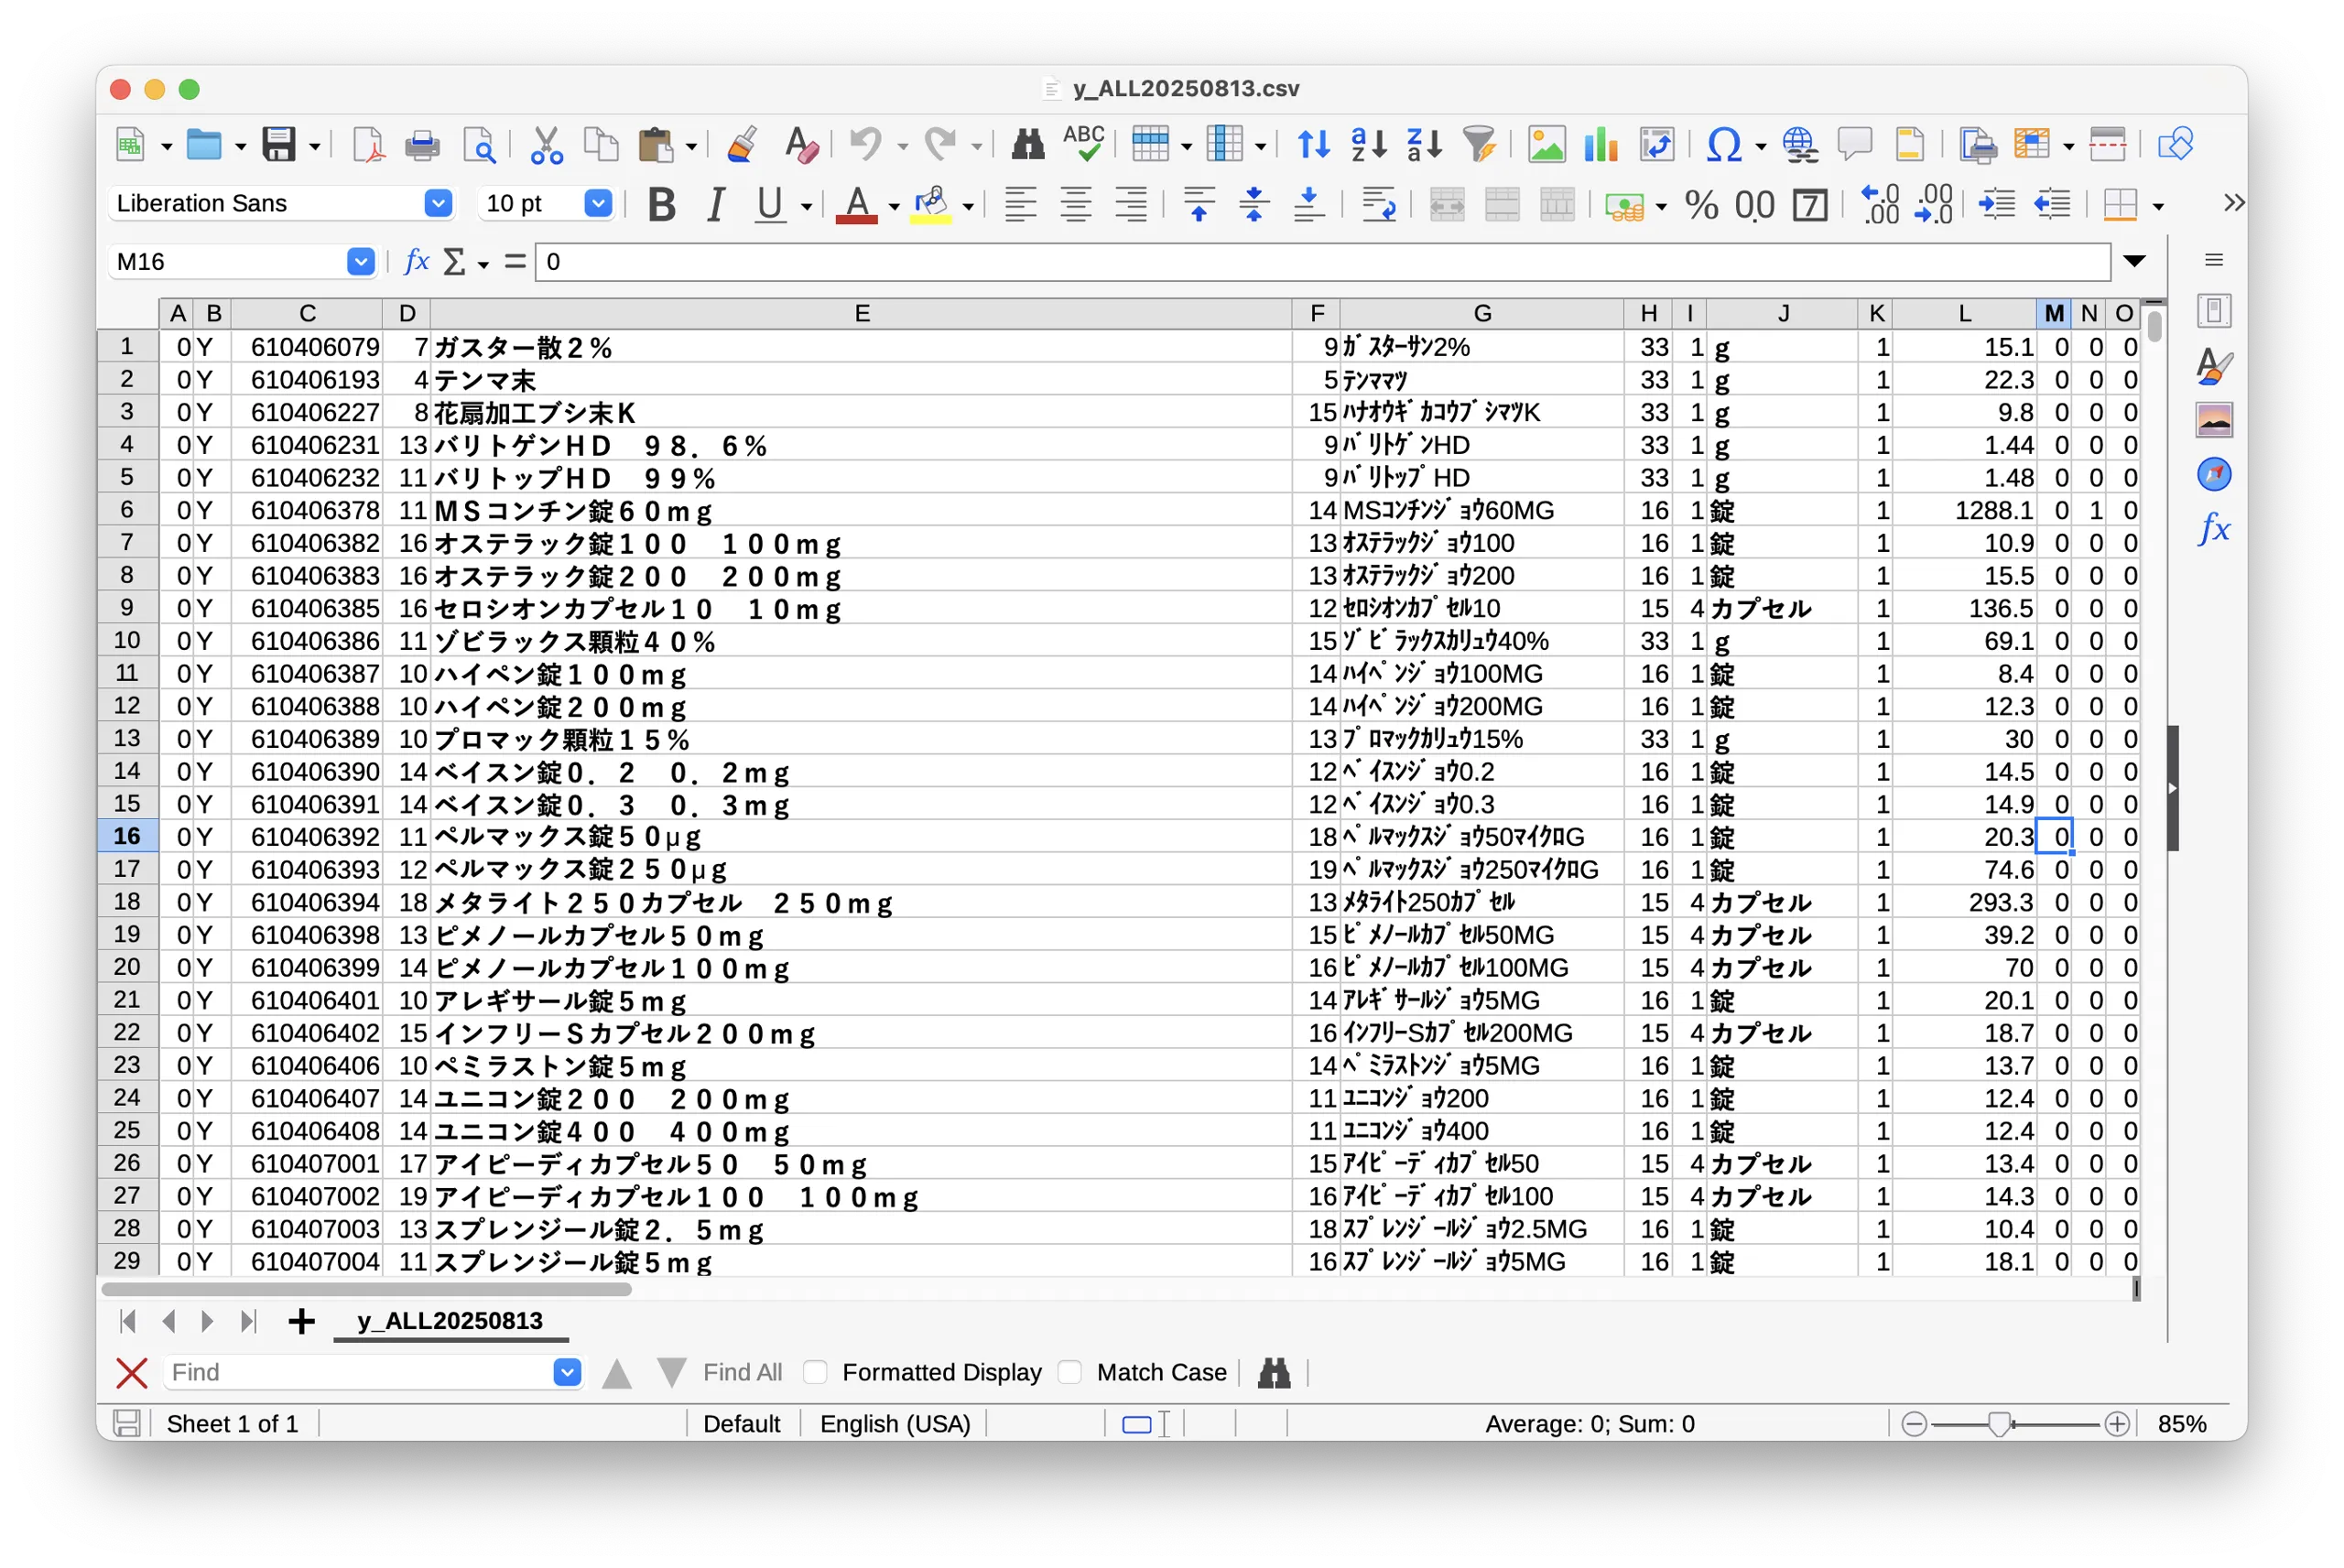Viewport: 2344px width, 1568px height.
Task: Open sidebar Functions fx panel
Action: pos(2213,528)
